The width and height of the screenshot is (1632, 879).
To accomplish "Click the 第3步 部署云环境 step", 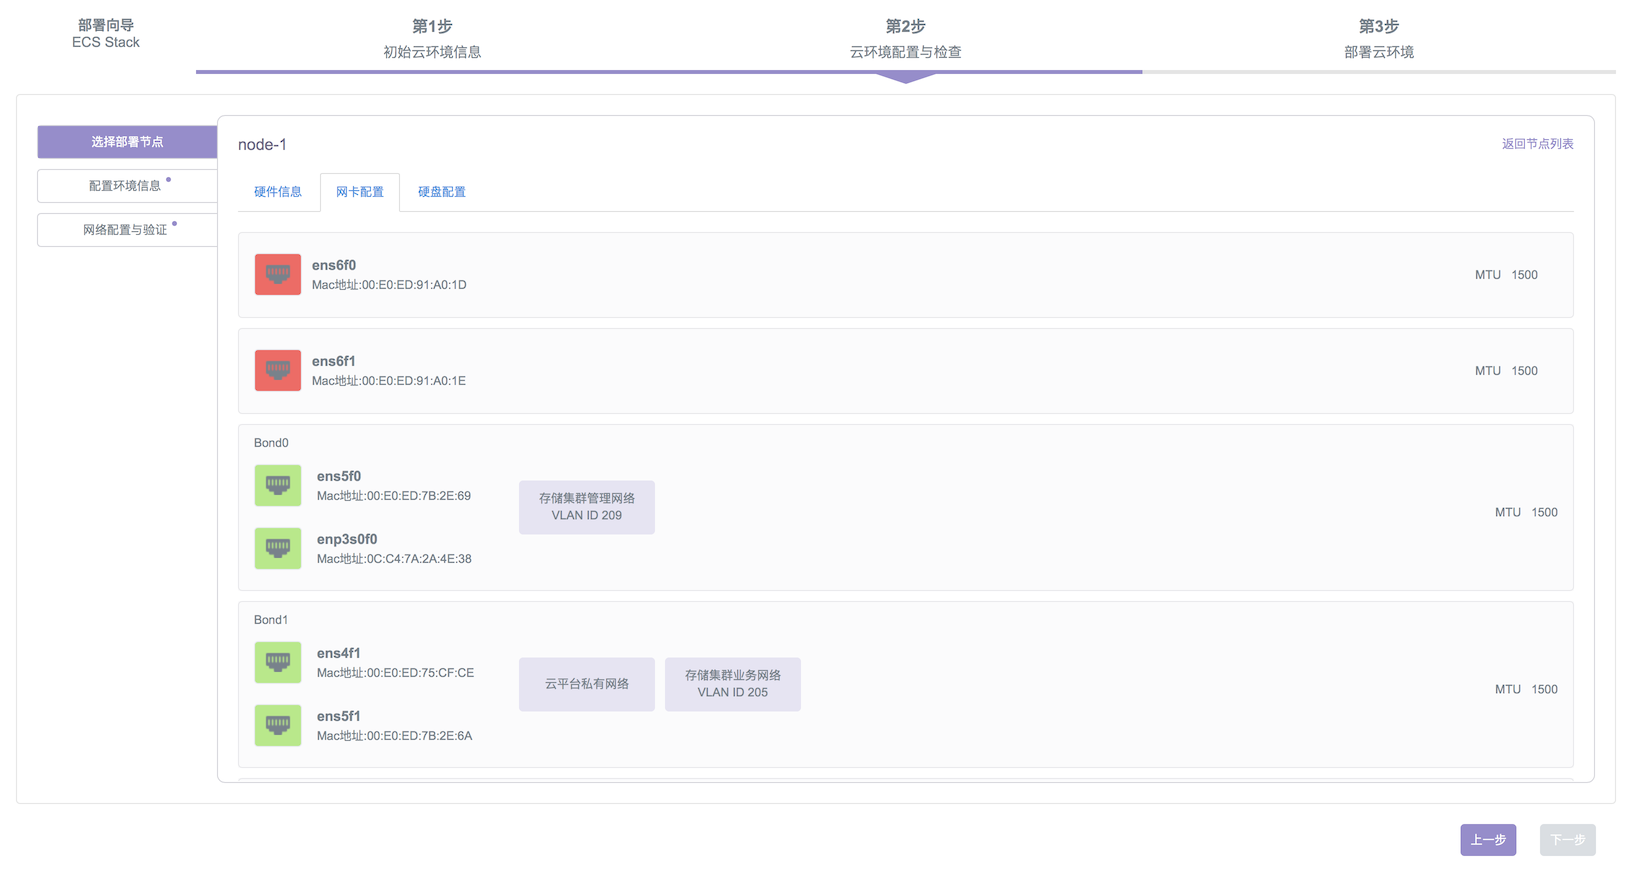I will pyautogui.click(x=1378, y=39).
